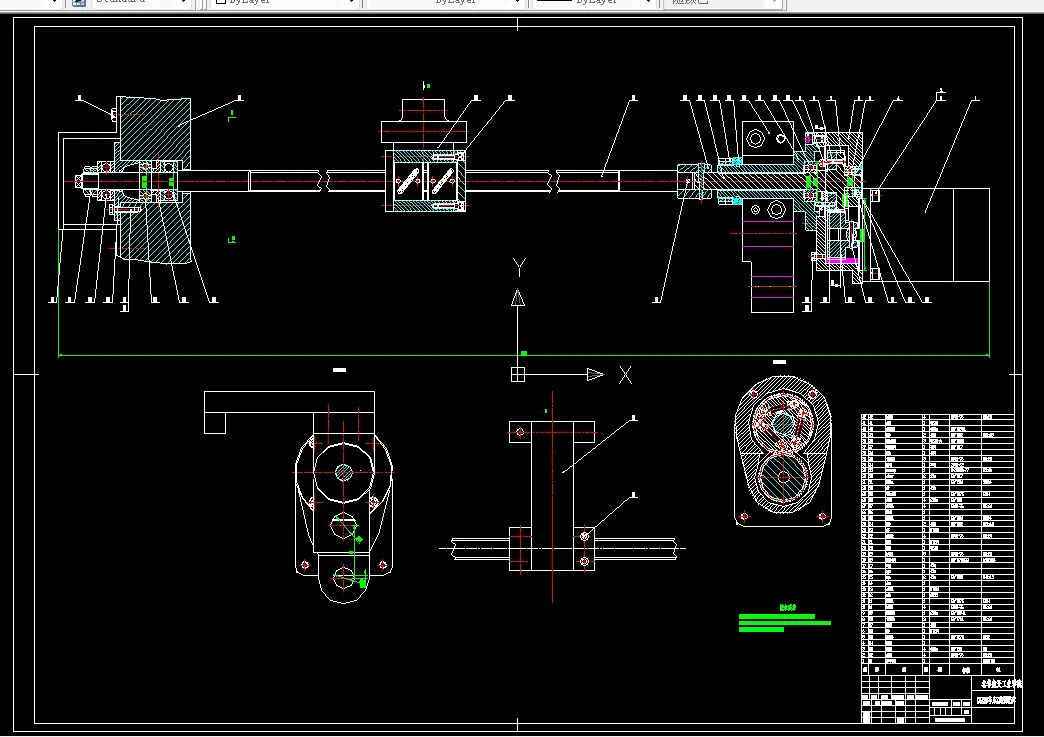Screen dimensions: 1044x737
Task: Click the X axis label of UCS icon
Action: 625,375
